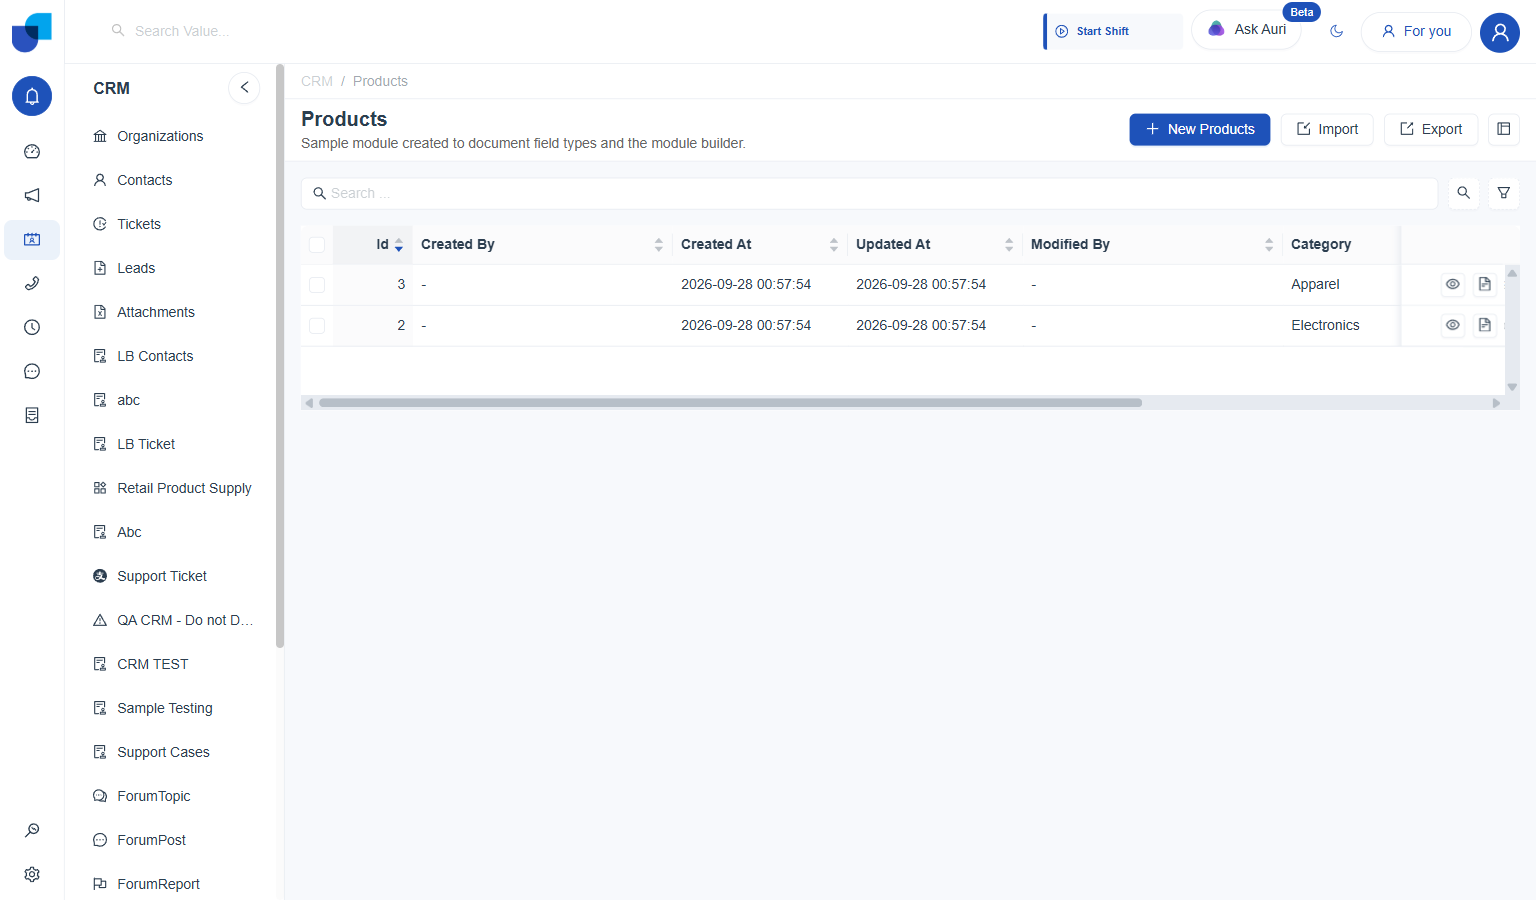Image resolution: width=1536 pixels, height=900 pixels.
Task: Open the clock history icon
Action: pos(32,327)
